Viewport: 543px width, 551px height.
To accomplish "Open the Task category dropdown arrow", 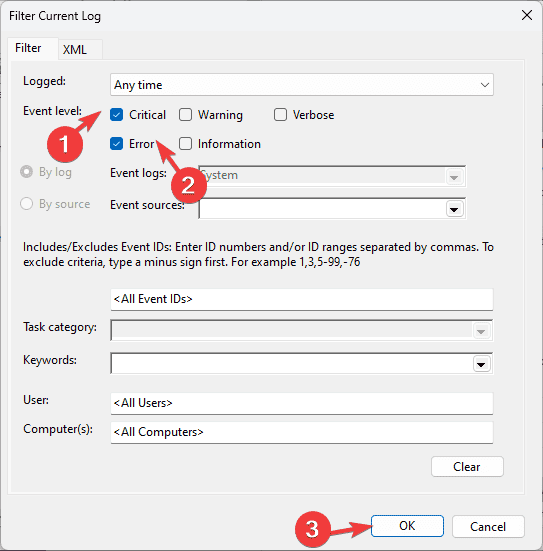I will (x=481, y=331).
